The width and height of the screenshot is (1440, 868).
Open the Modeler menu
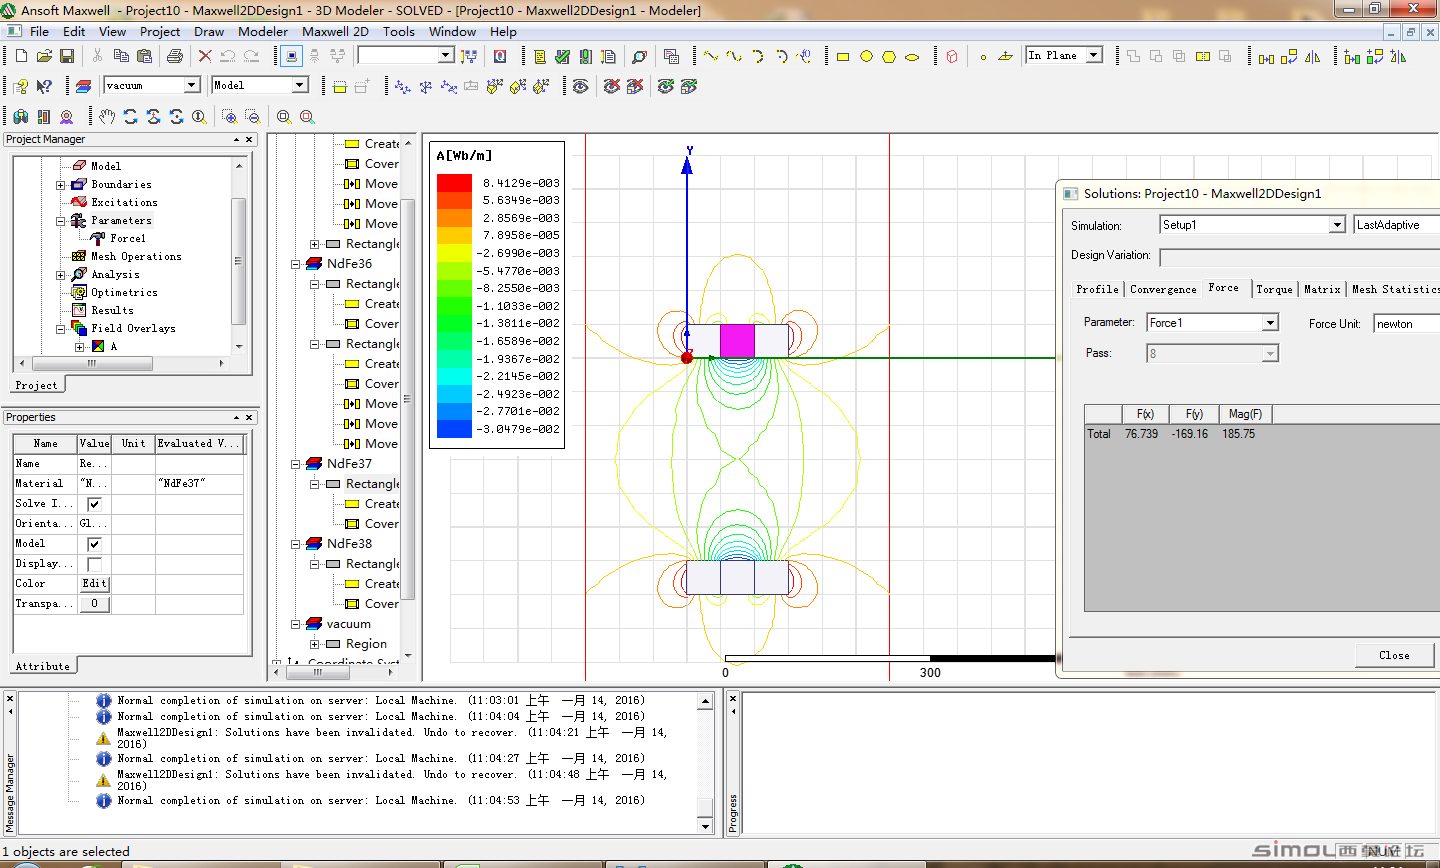point(263,31)
